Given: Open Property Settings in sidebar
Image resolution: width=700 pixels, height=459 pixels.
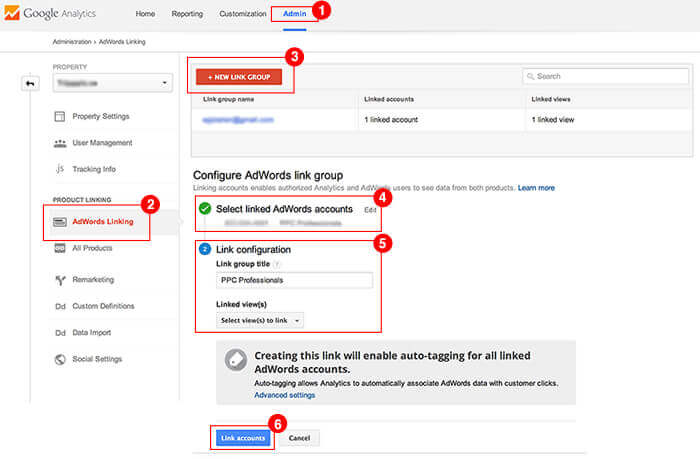Looking at the screenshot, I should 101,117.
